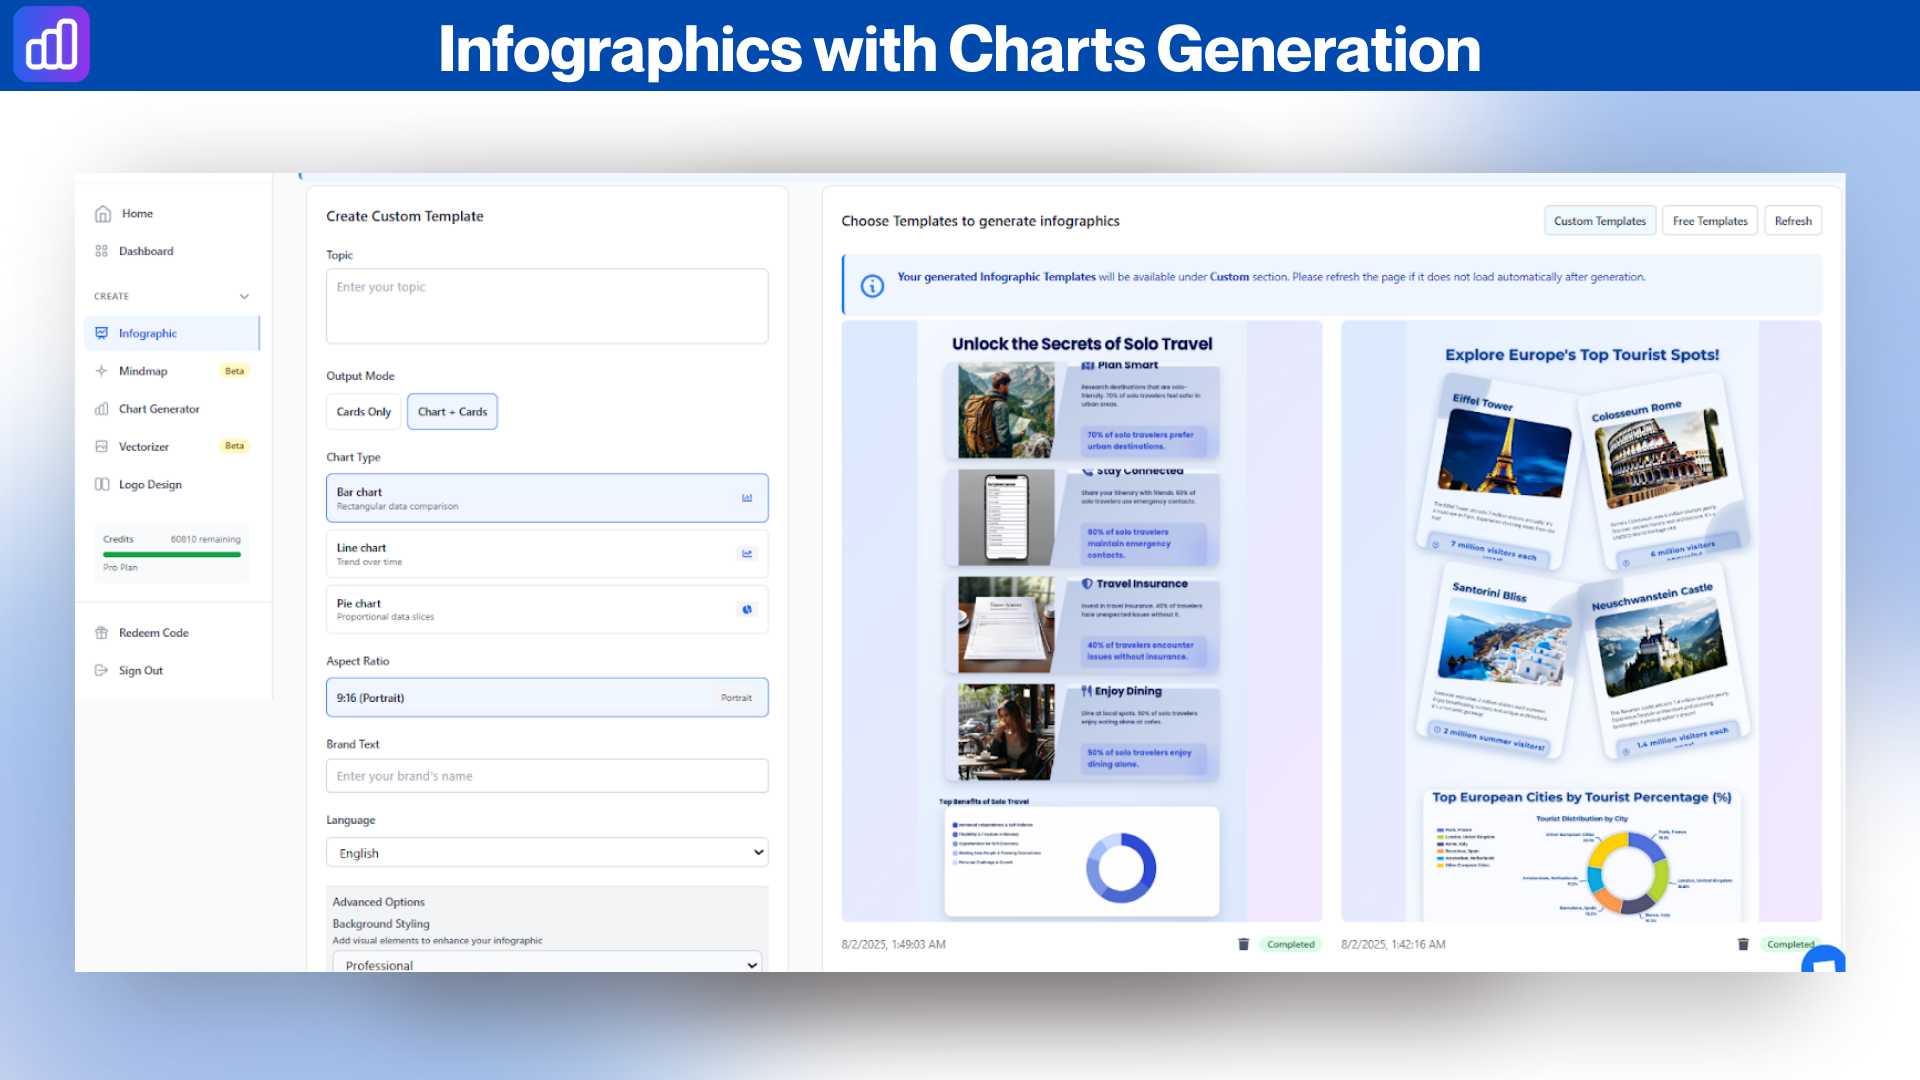Delete the Solo Travel template via trash icon
The image size is (1920, 1080).
1243,943
